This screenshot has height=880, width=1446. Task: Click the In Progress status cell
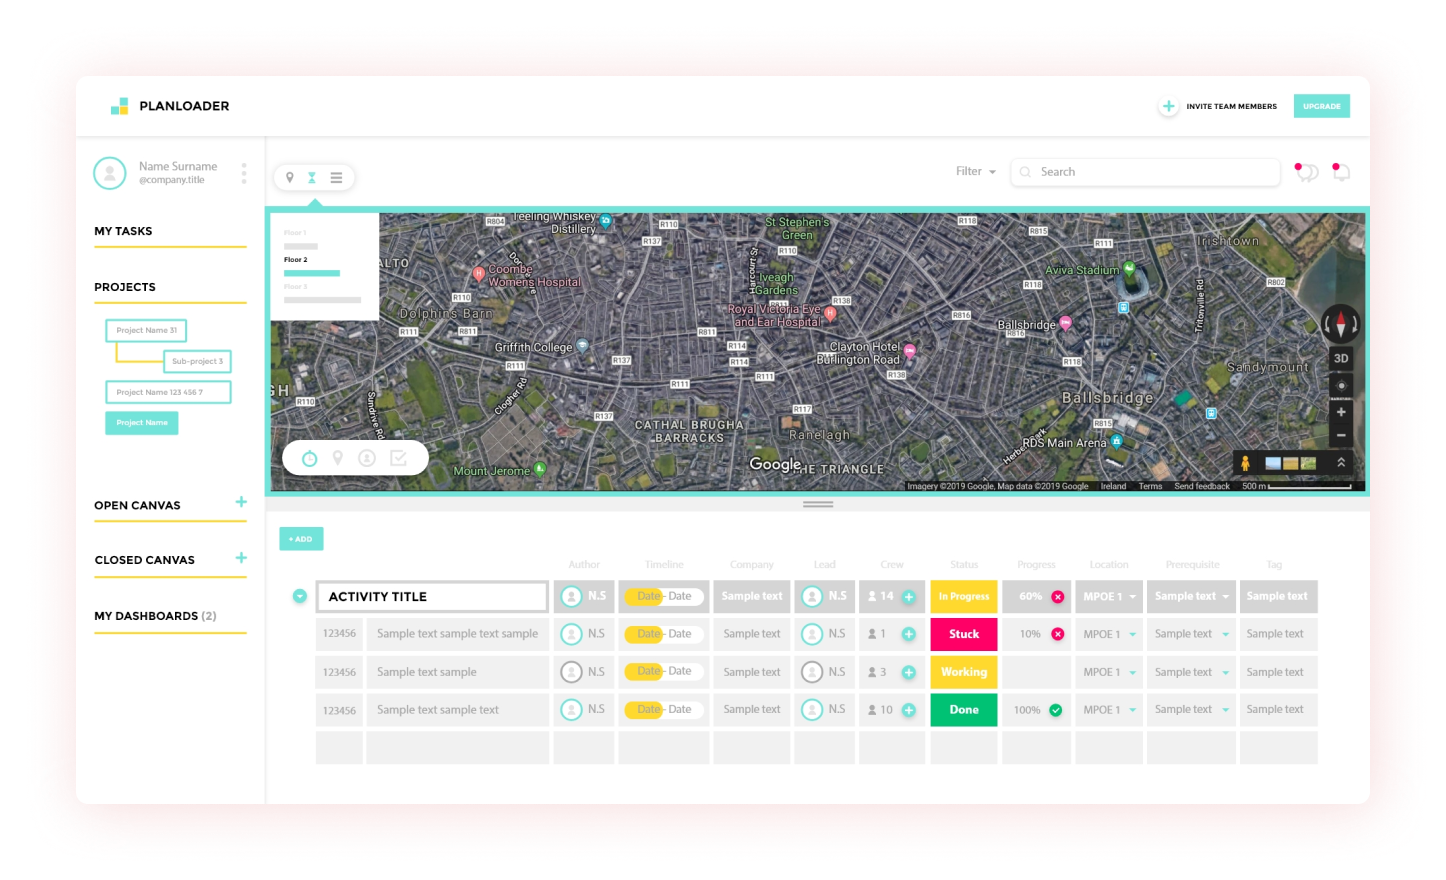(x=964, y=597)
